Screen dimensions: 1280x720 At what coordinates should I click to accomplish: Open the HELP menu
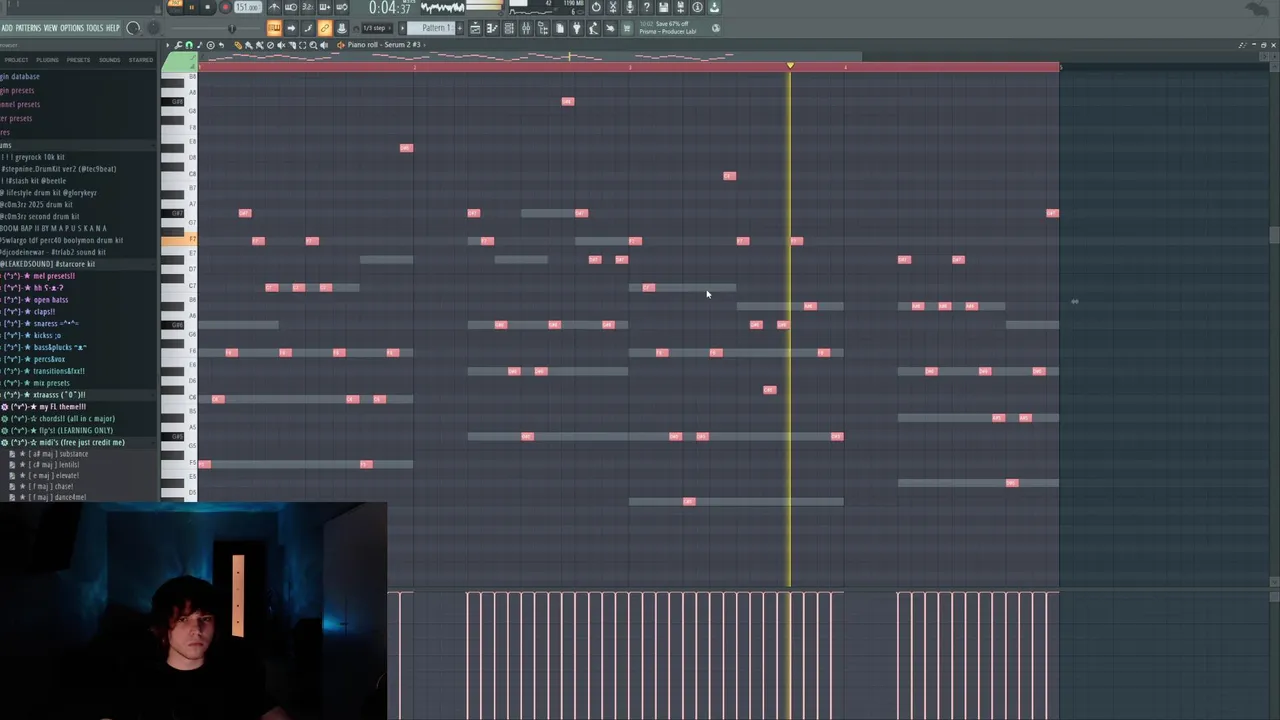coord(113,28)
